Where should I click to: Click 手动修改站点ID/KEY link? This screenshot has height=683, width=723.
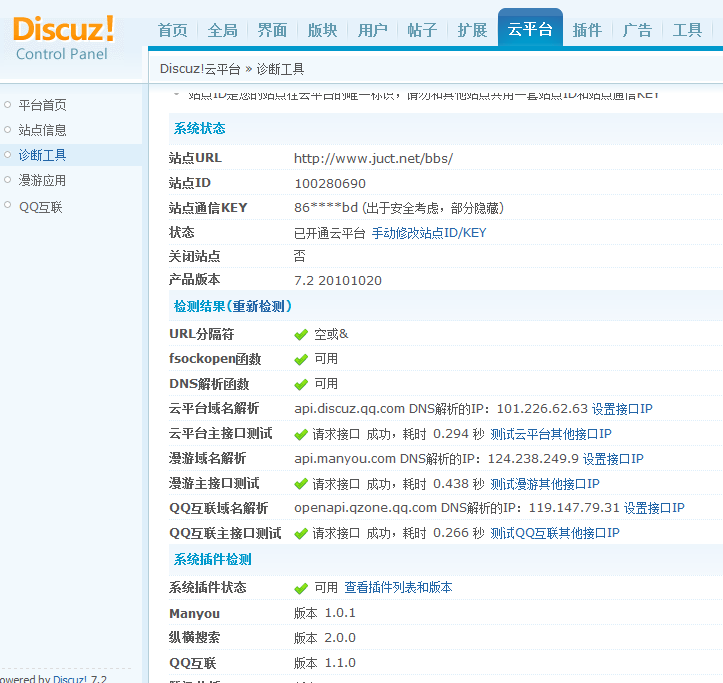tap(429, 233)
